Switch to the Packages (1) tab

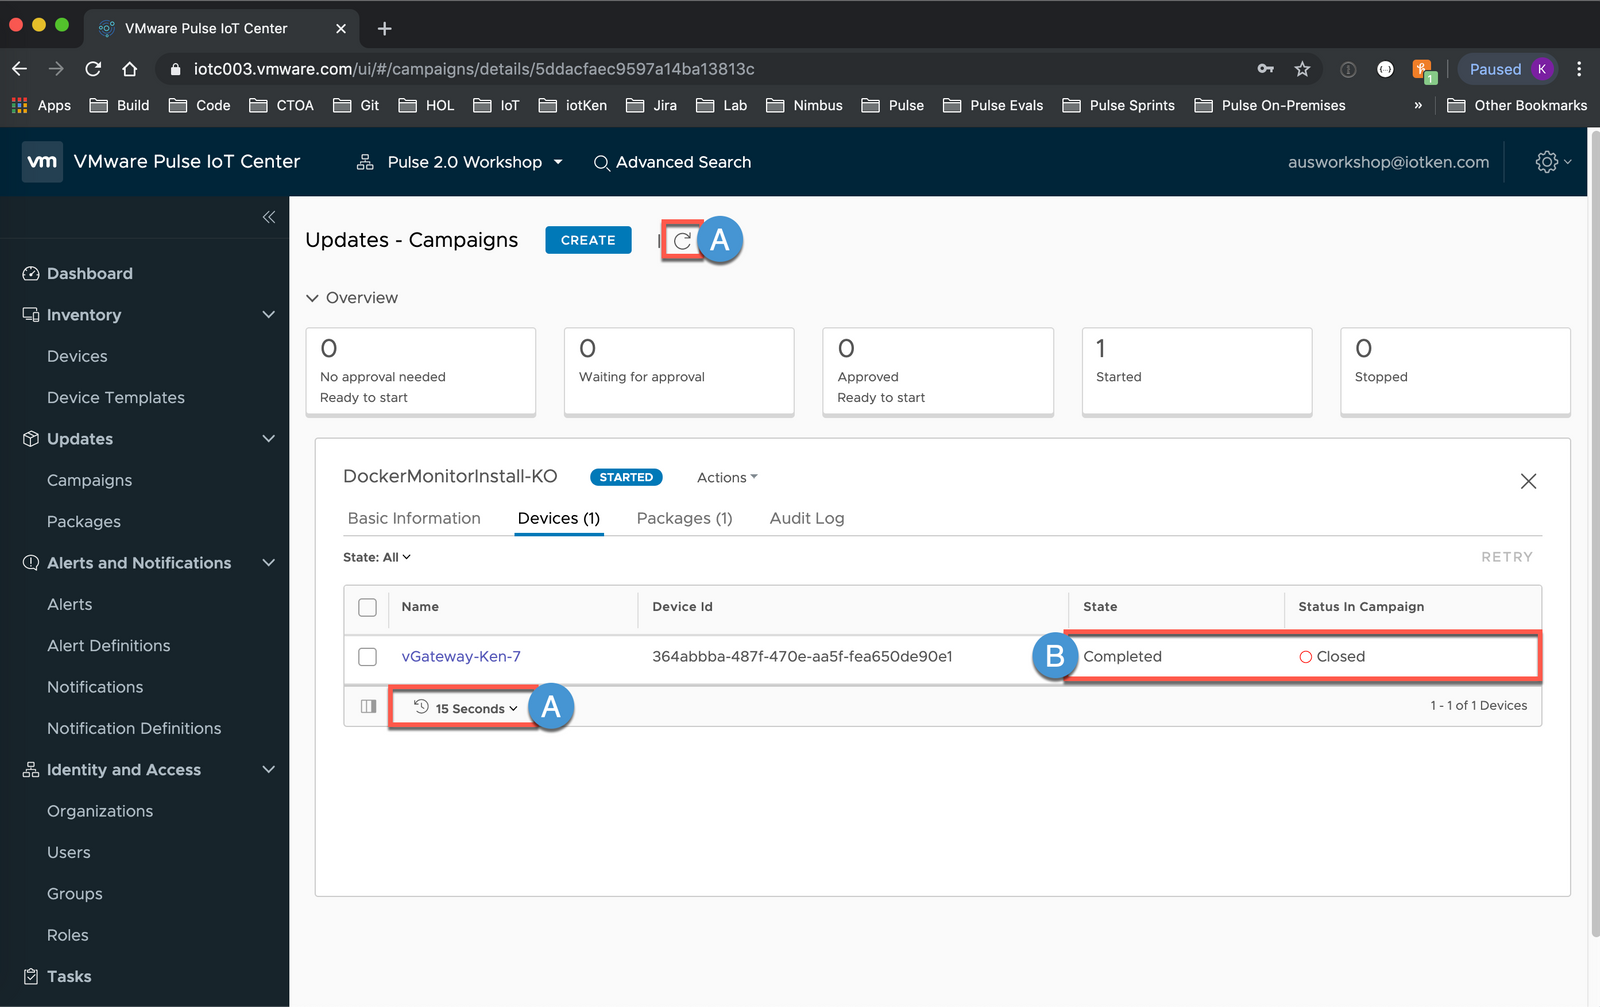pos(684,518)
